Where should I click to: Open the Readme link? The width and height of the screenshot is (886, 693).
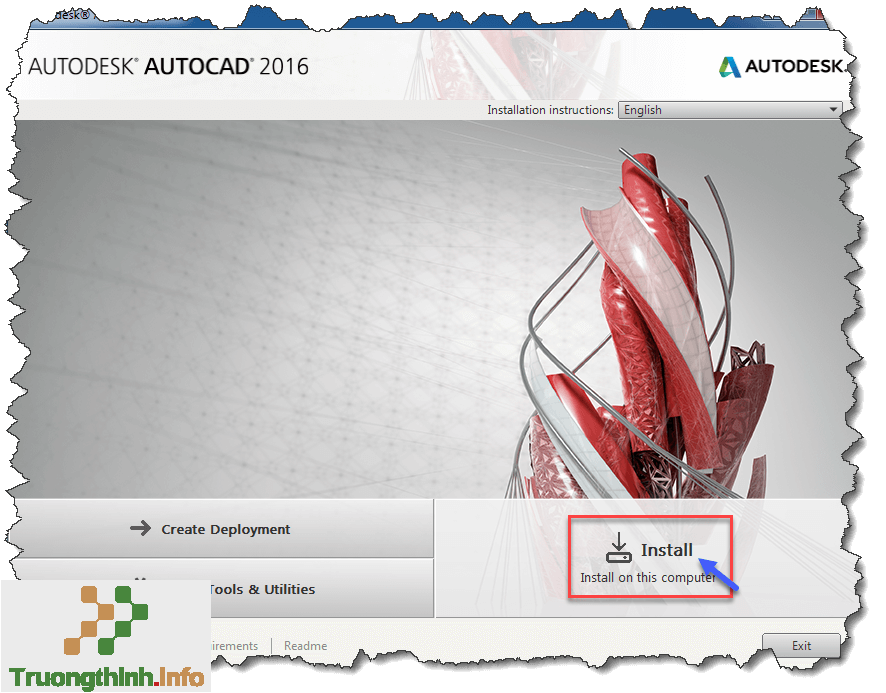tap(305, 646)
